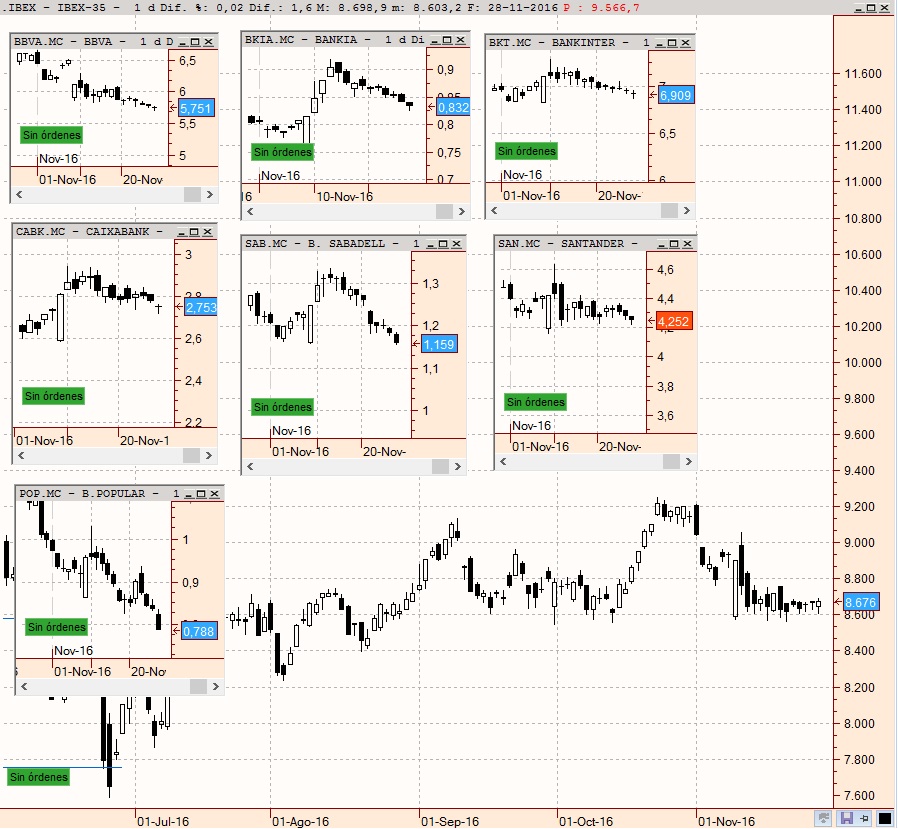The height and width of the screenshot is (829, 898).
Task: Click the red 'P : 9.566,7' title text
Action: (x=601, y=8)
